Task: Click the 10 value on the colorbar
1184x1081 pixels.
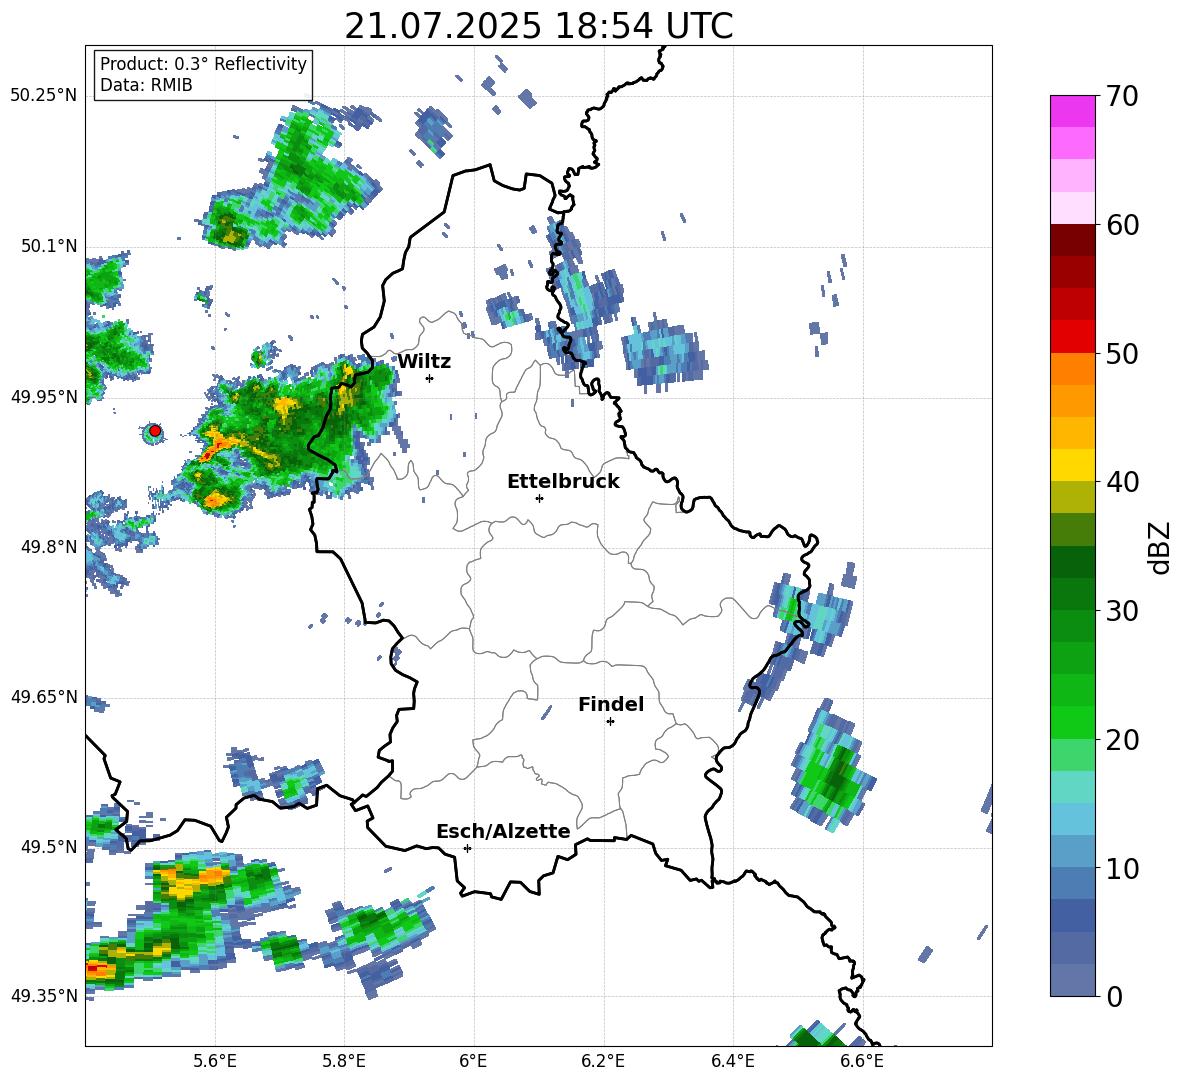Action: pyautogui.click(x=1121, y=868)
